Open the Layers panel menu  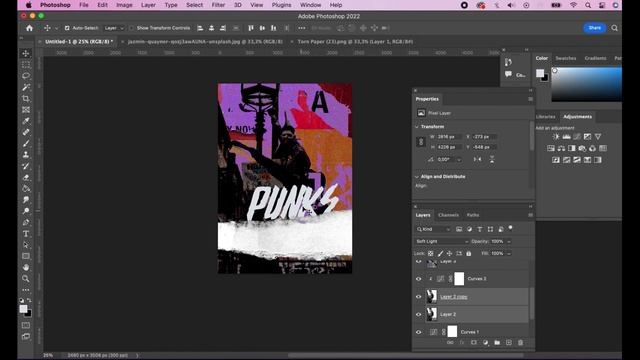530,215
